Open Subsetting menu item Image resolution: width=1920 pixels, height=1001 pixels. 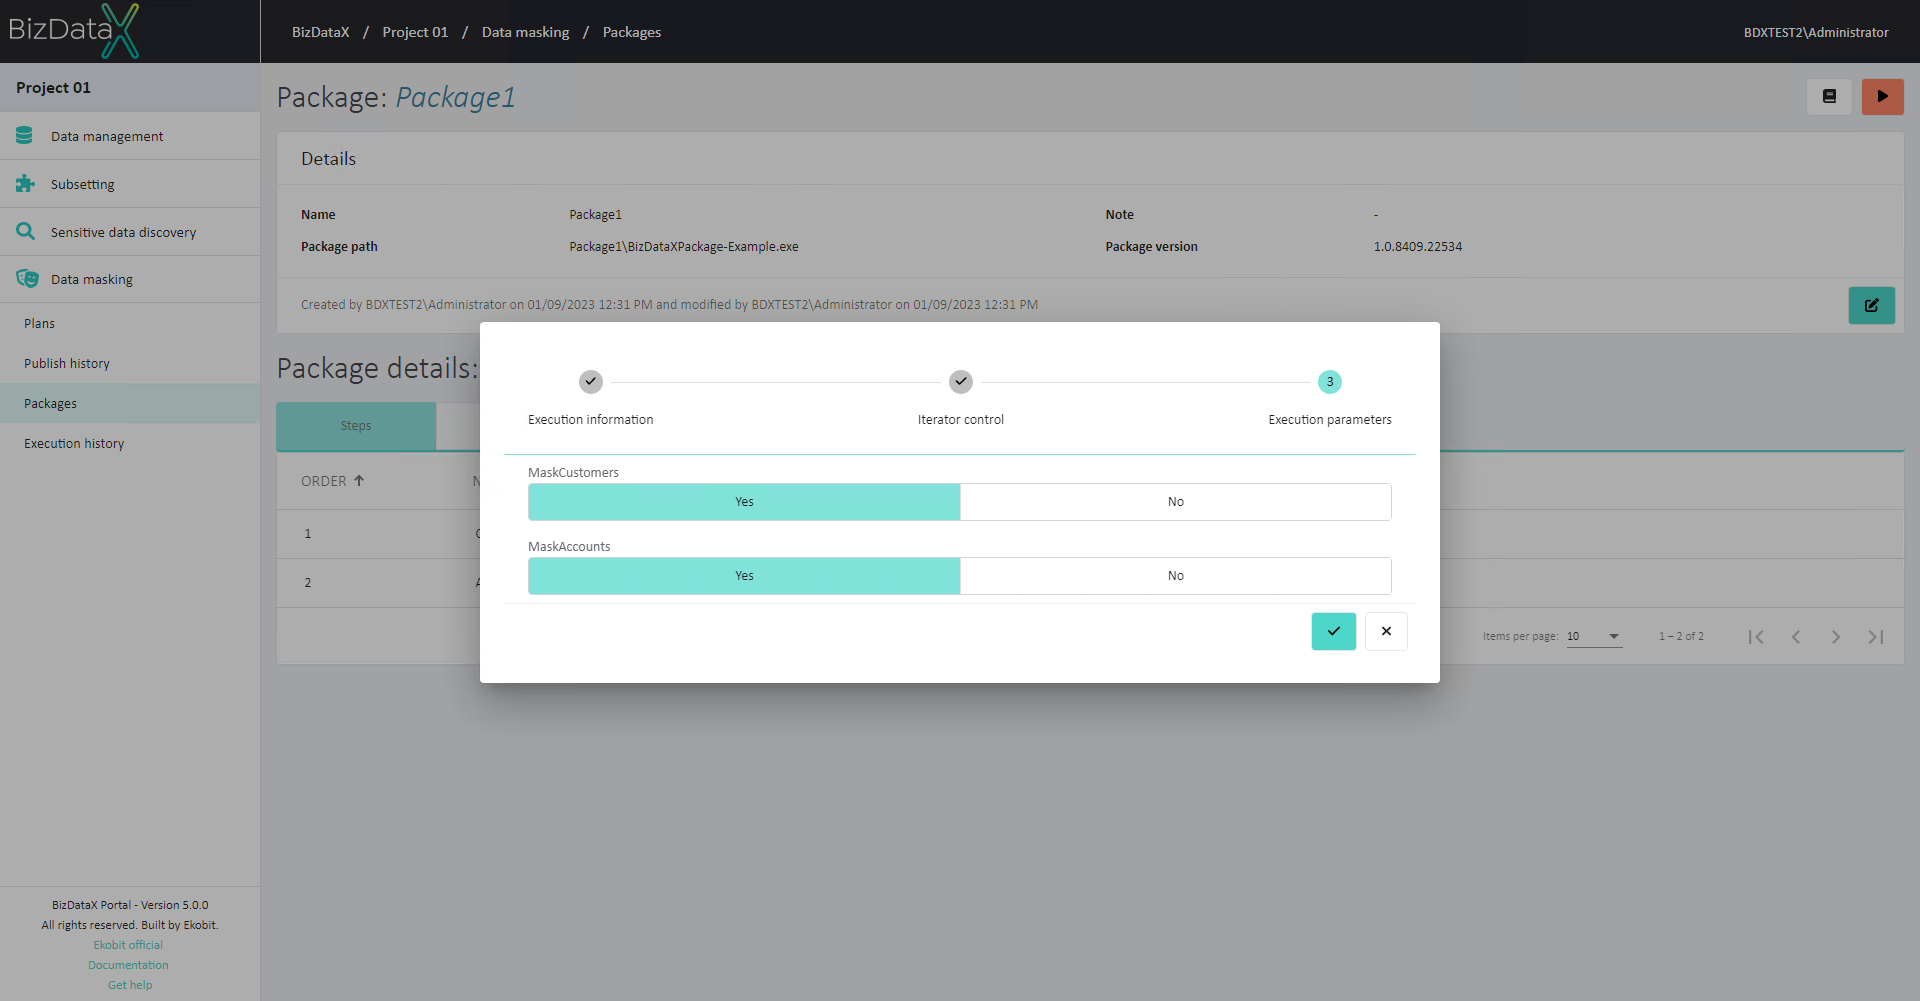pyautogui.click(x=130, y=184)
